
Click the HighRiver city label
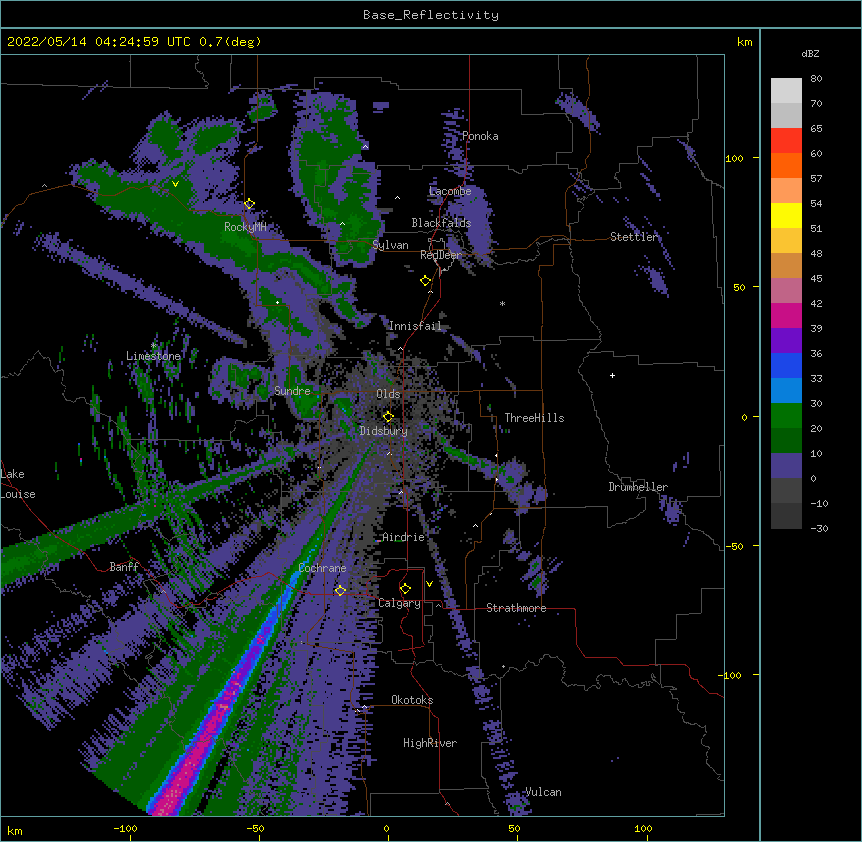point(430,743)
